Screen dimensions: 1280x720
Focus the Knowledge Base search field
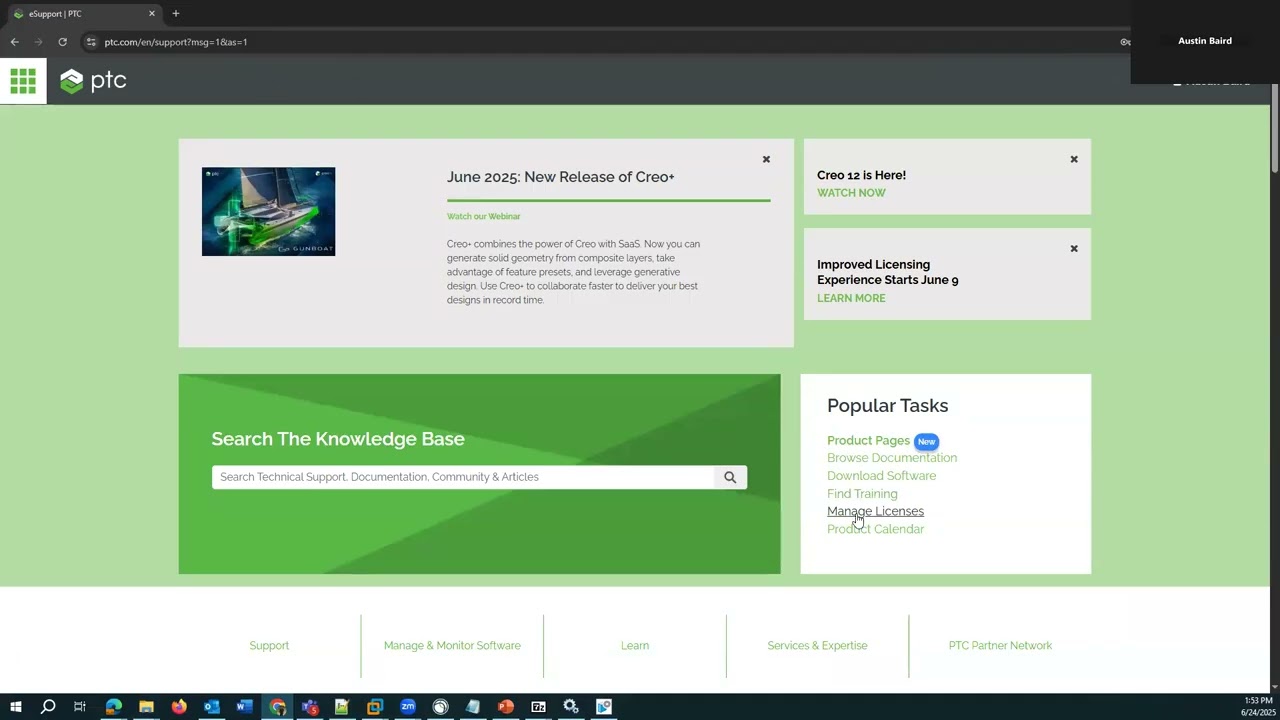pos(463,477)
